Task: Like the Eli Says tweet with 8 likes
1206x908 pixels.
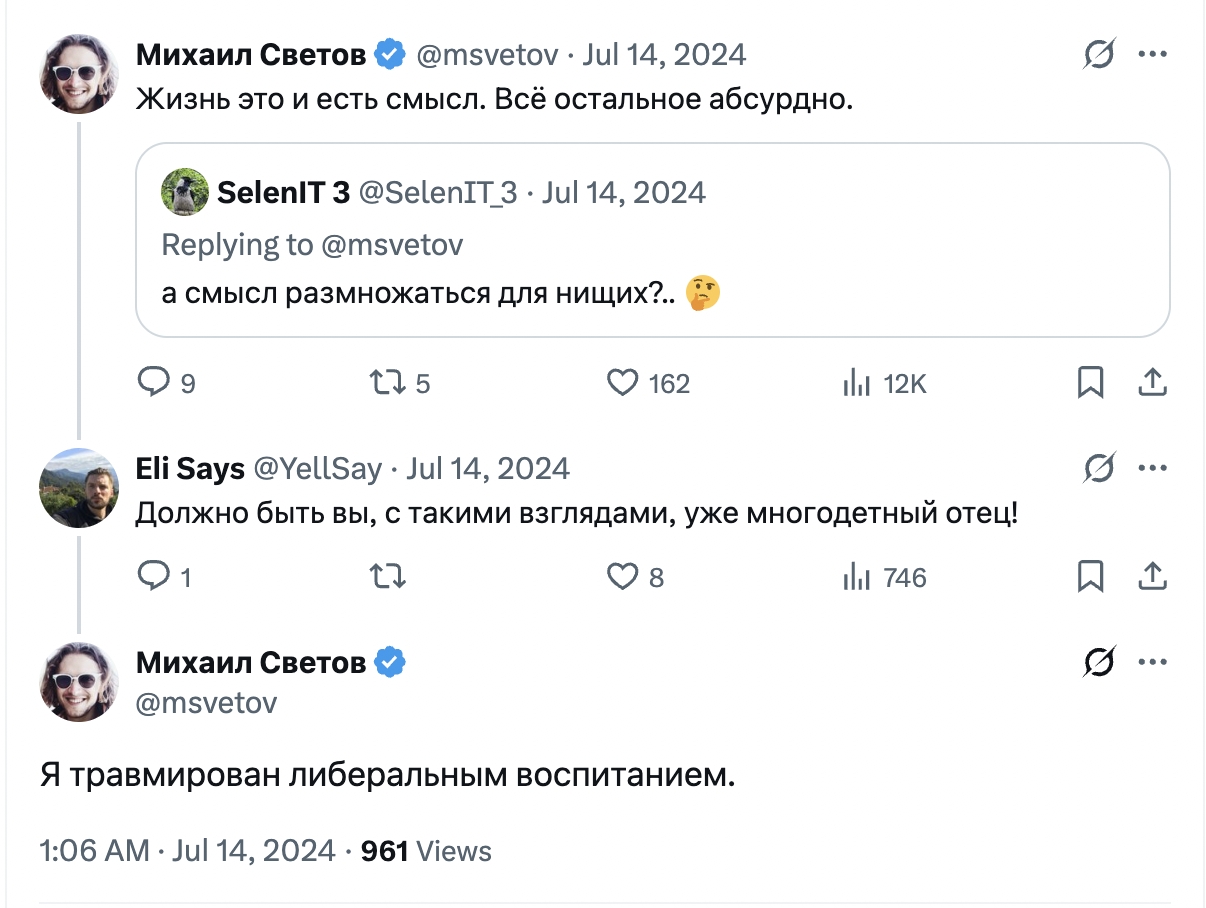Action: (623, 576)
